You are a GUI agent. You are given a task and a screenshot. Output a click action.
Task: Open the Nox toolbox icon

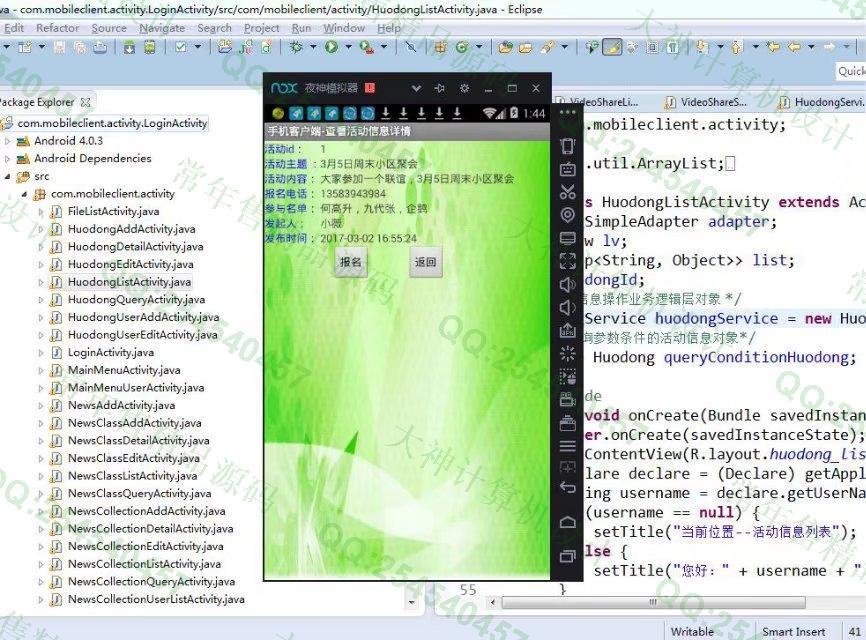click(568, 422)
